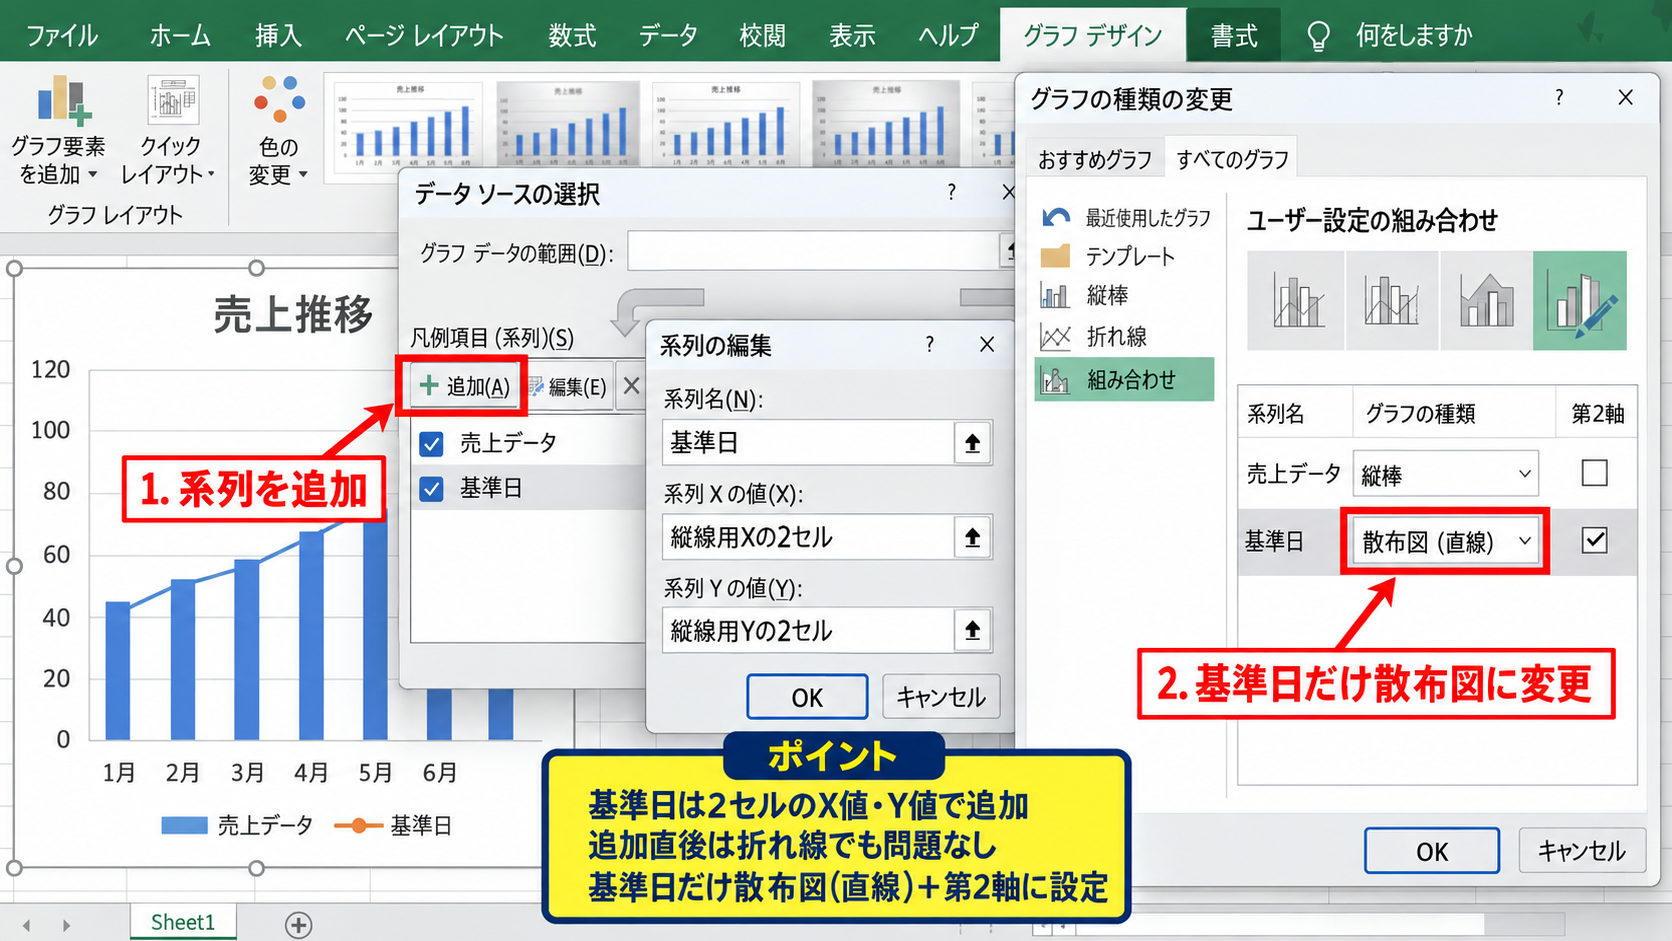This screenshot has width=1672, height=941.
Task: Choose first combination chart subtype icon
Action: (1296, 301)
